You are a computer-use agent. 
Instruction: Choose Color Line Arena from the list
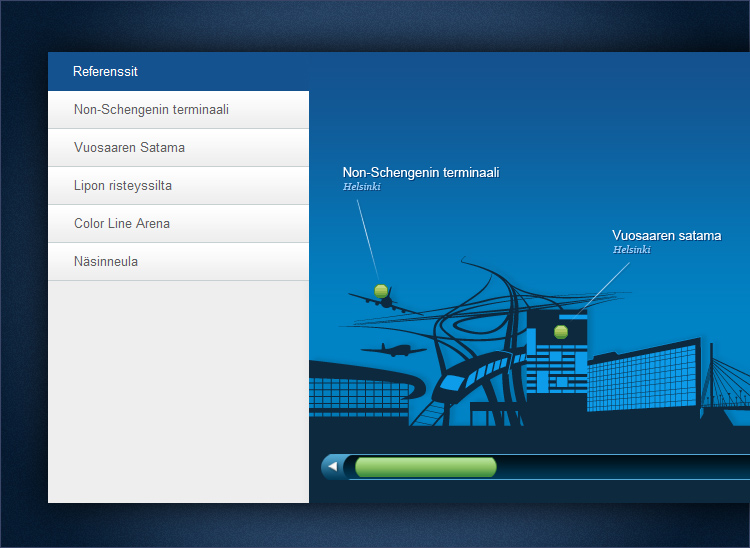[x=178, y=224]
